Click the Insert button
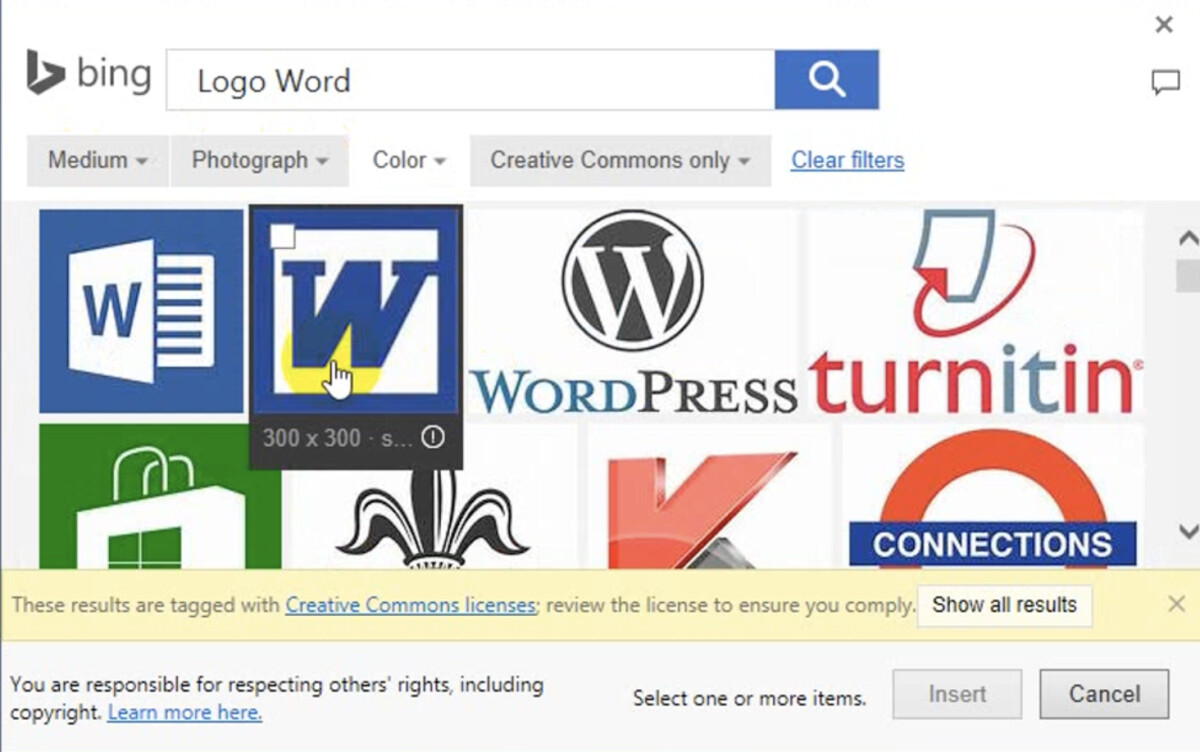 957,694
